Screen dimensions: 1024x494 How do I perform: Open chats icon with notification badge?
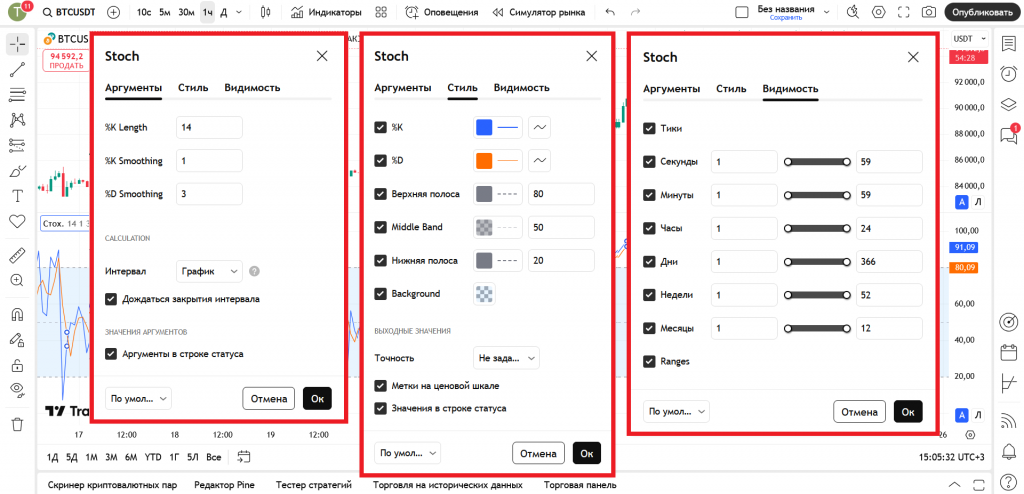1008,134
